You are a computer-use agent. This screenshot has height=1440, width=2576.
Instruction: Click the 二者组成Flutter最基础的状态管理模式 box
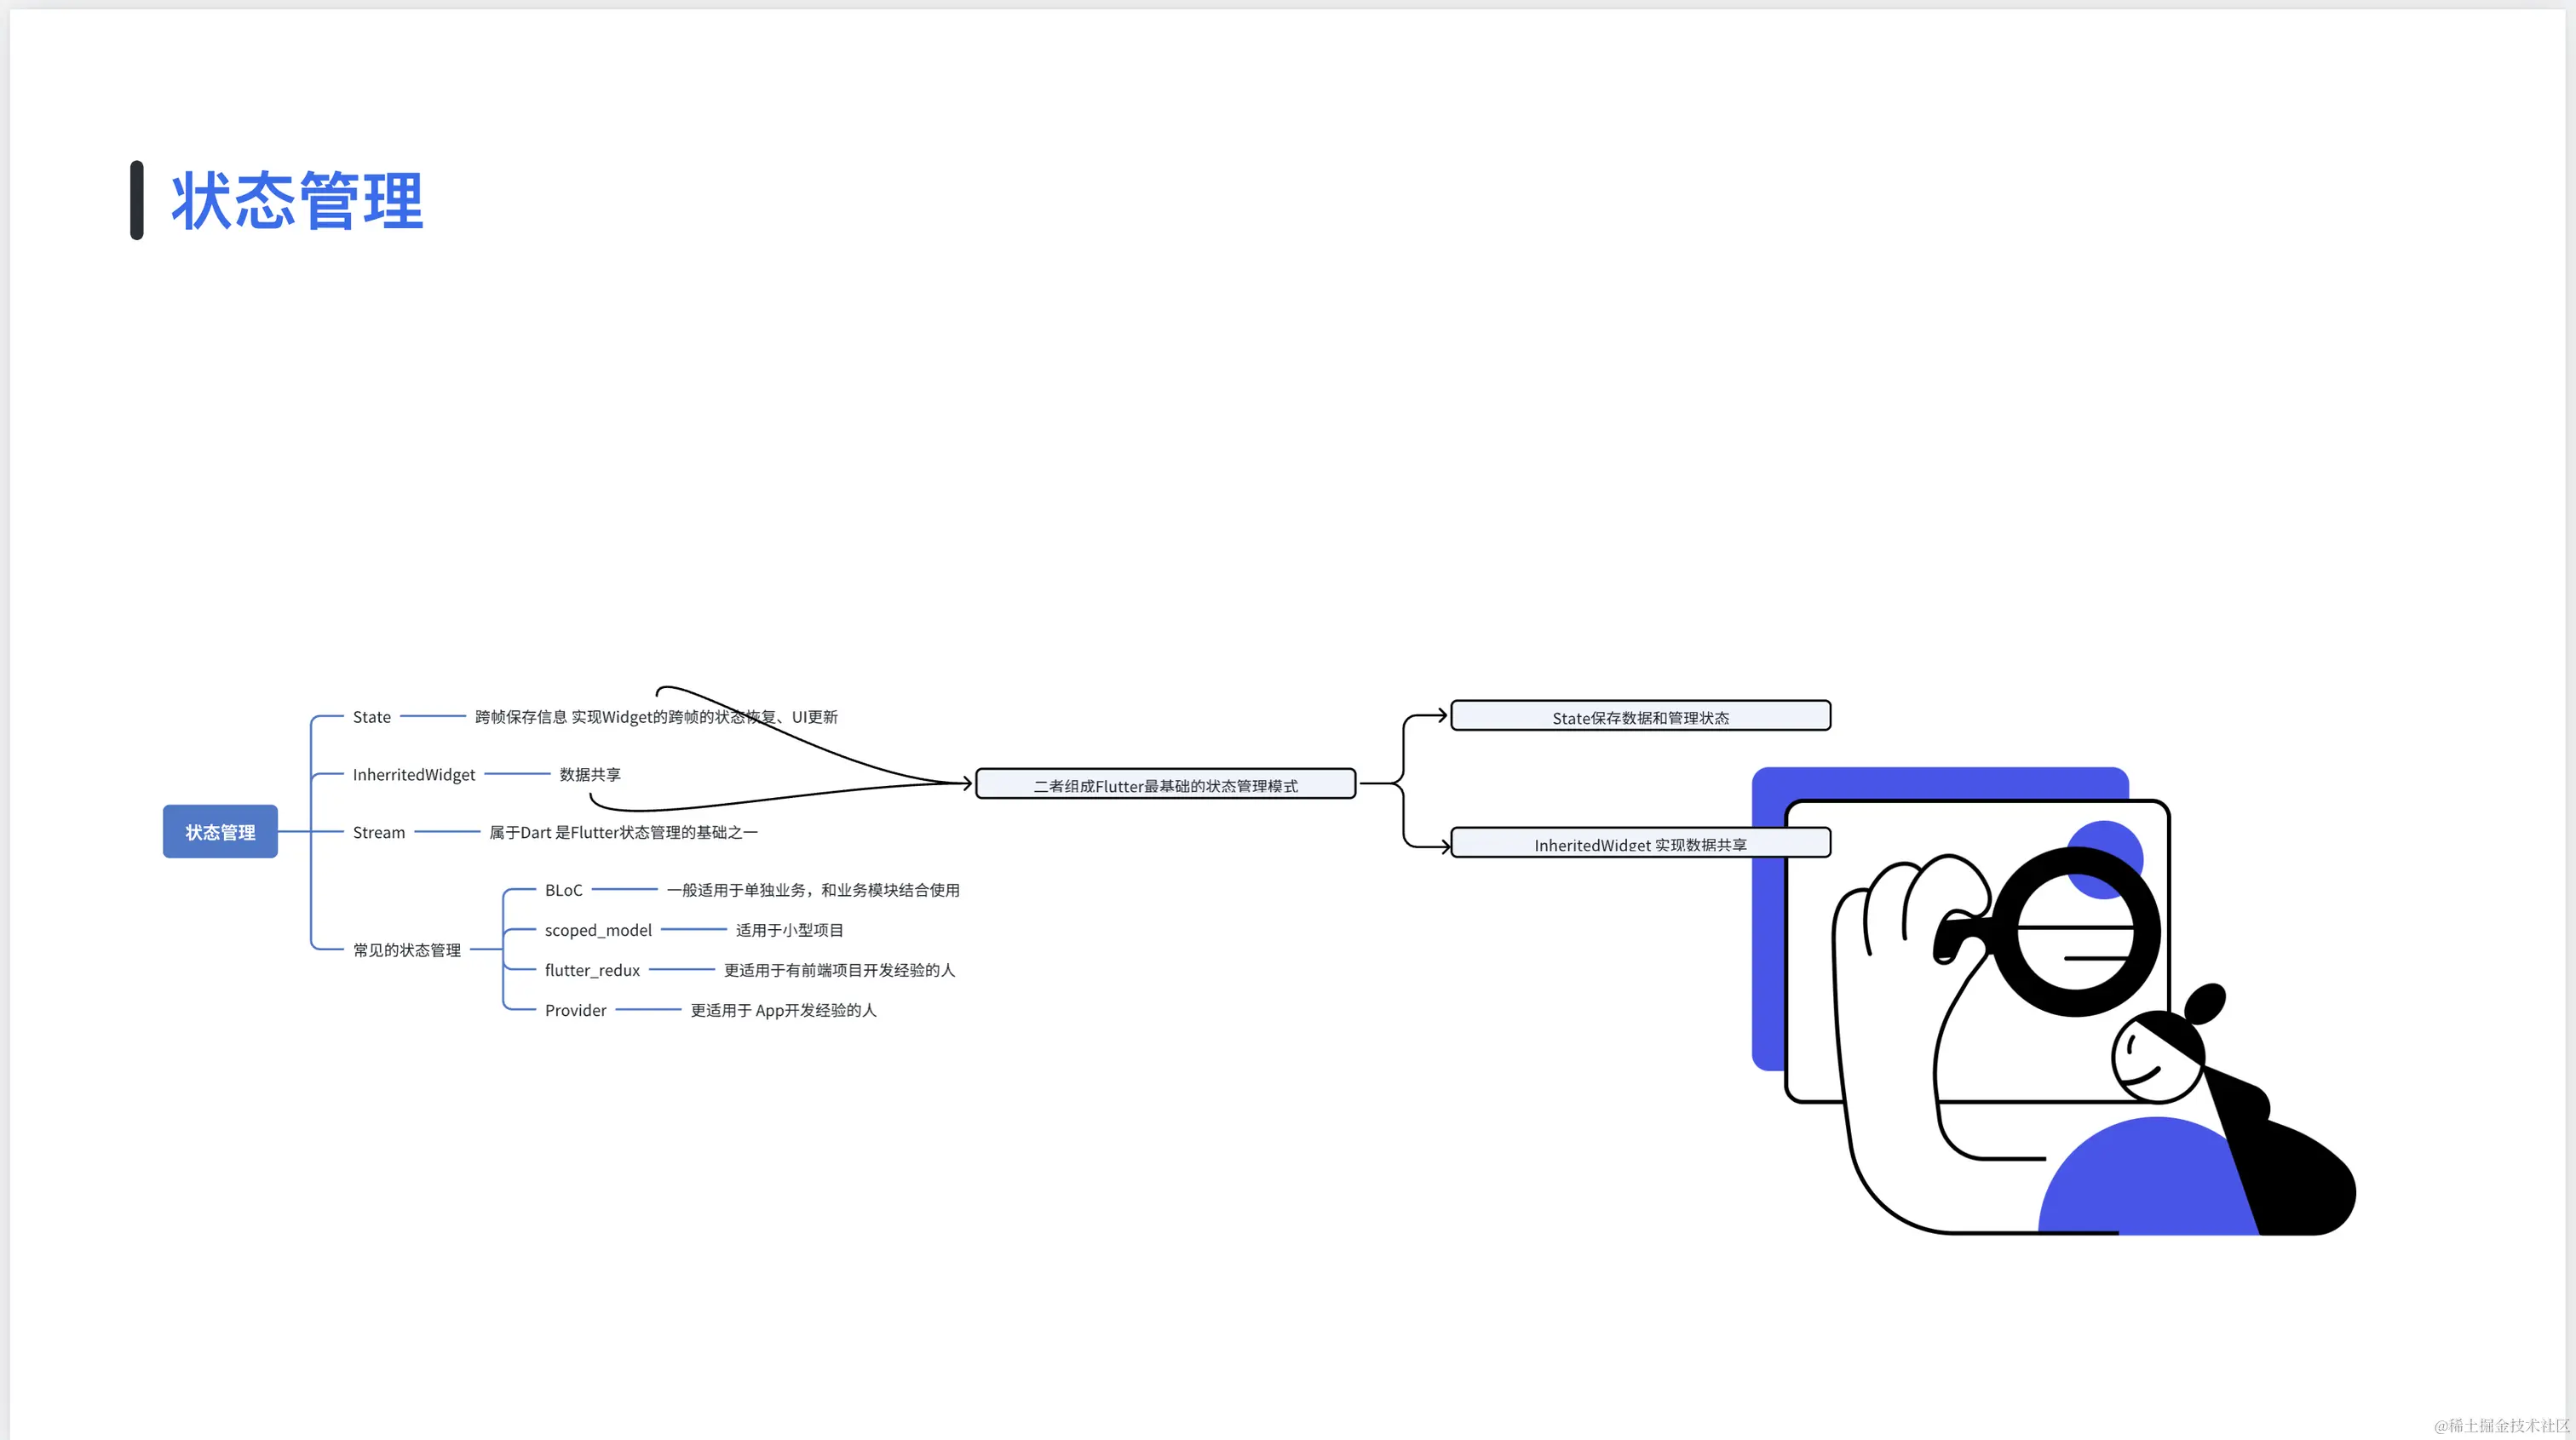tap(1165, 785)
